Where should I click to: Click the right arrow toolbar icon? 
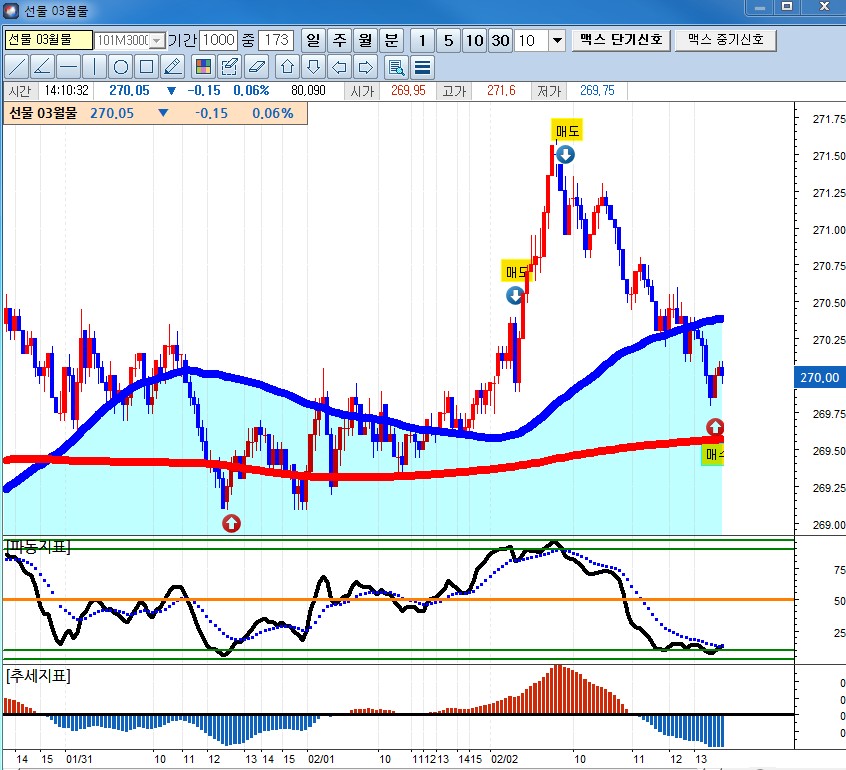tap(366, 67)
